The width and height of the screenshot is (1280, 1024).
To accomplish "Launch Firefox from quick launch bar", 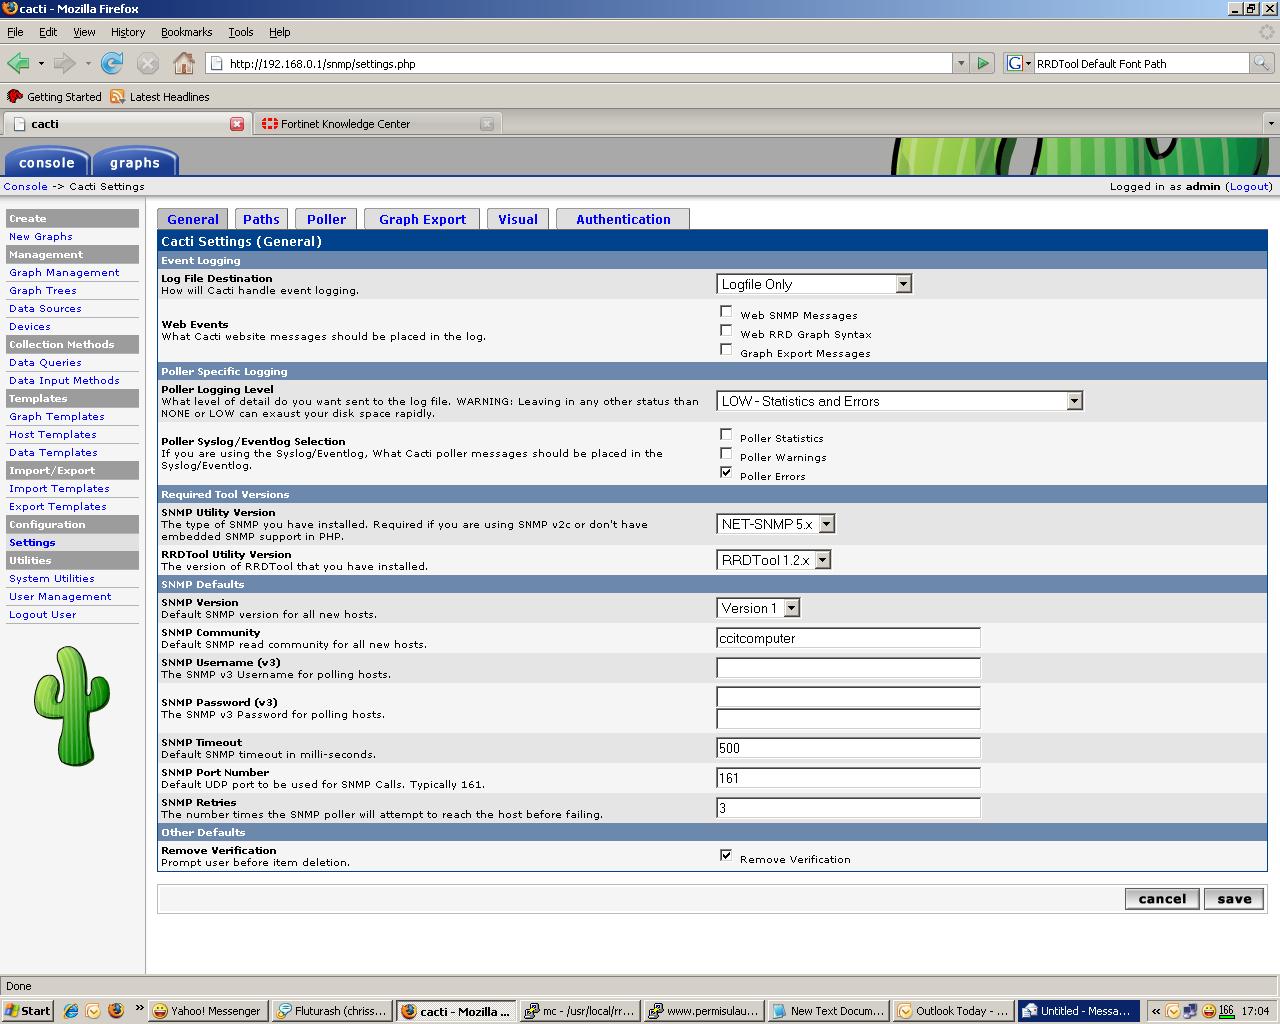I will point(115,1011).
